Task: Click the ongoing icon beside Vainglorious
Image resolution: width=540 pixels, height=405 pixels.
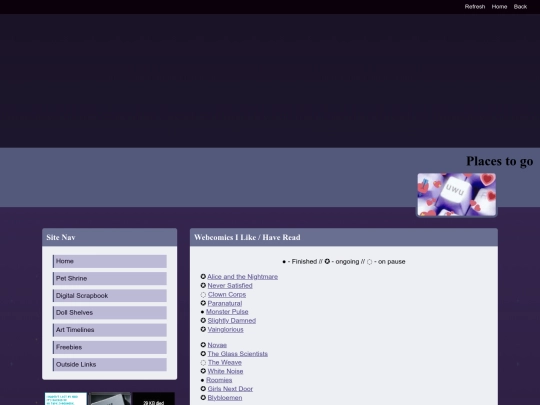Action: (203, 330)
